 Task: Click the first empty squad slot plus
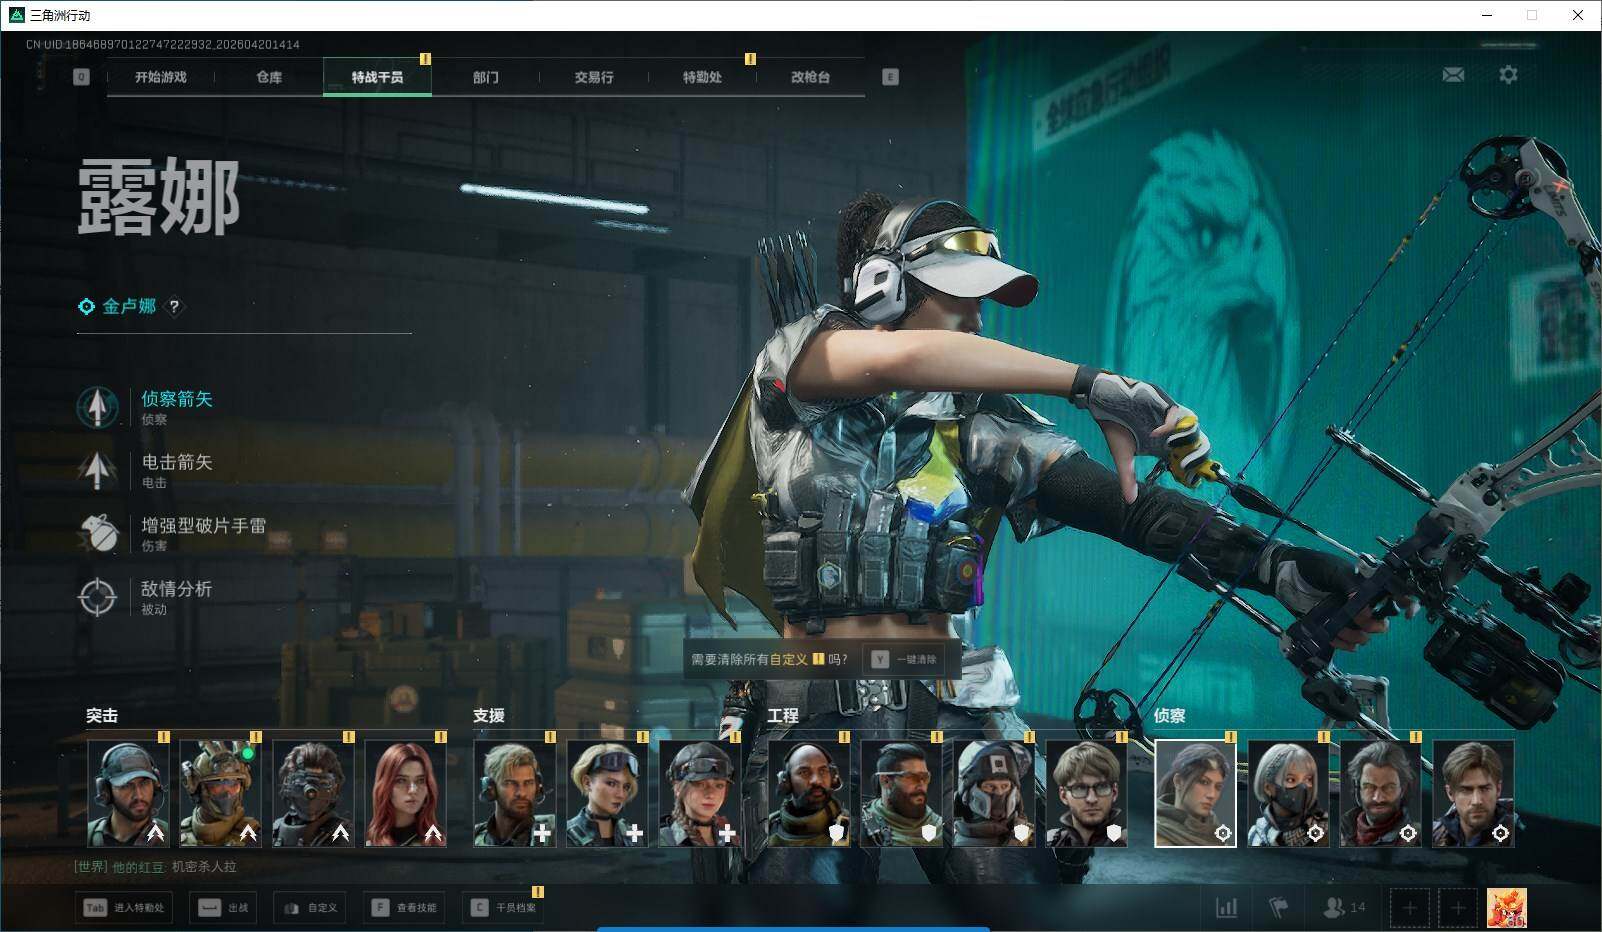(x=1410, y=908)
